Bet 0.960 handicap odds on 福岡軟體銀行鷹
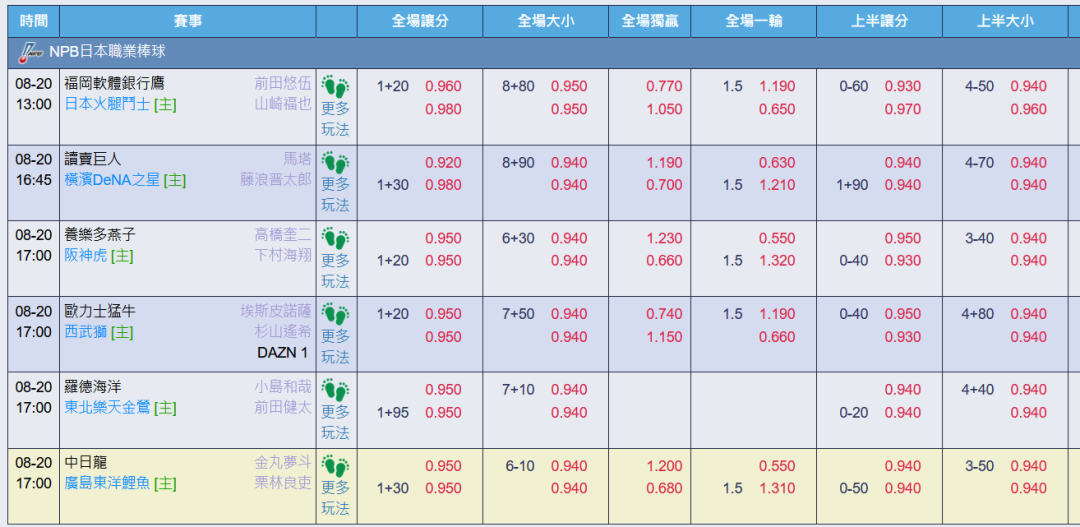This screenshot has height=527, width=1080. point(443,87)
